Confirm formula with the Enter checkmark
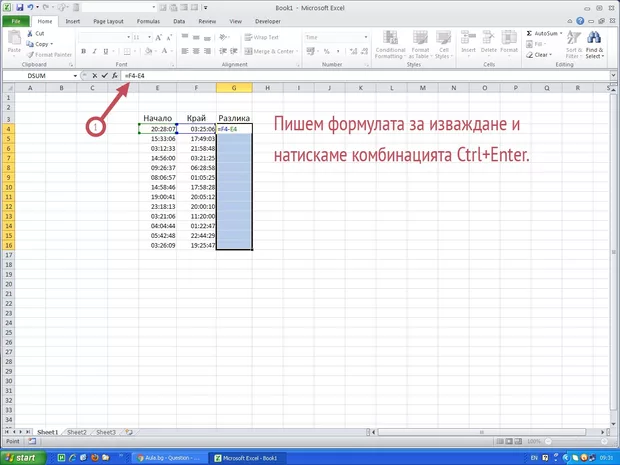The height and width of the screenshot is (465, 620). pyautogui.click(x=104, y=76)
